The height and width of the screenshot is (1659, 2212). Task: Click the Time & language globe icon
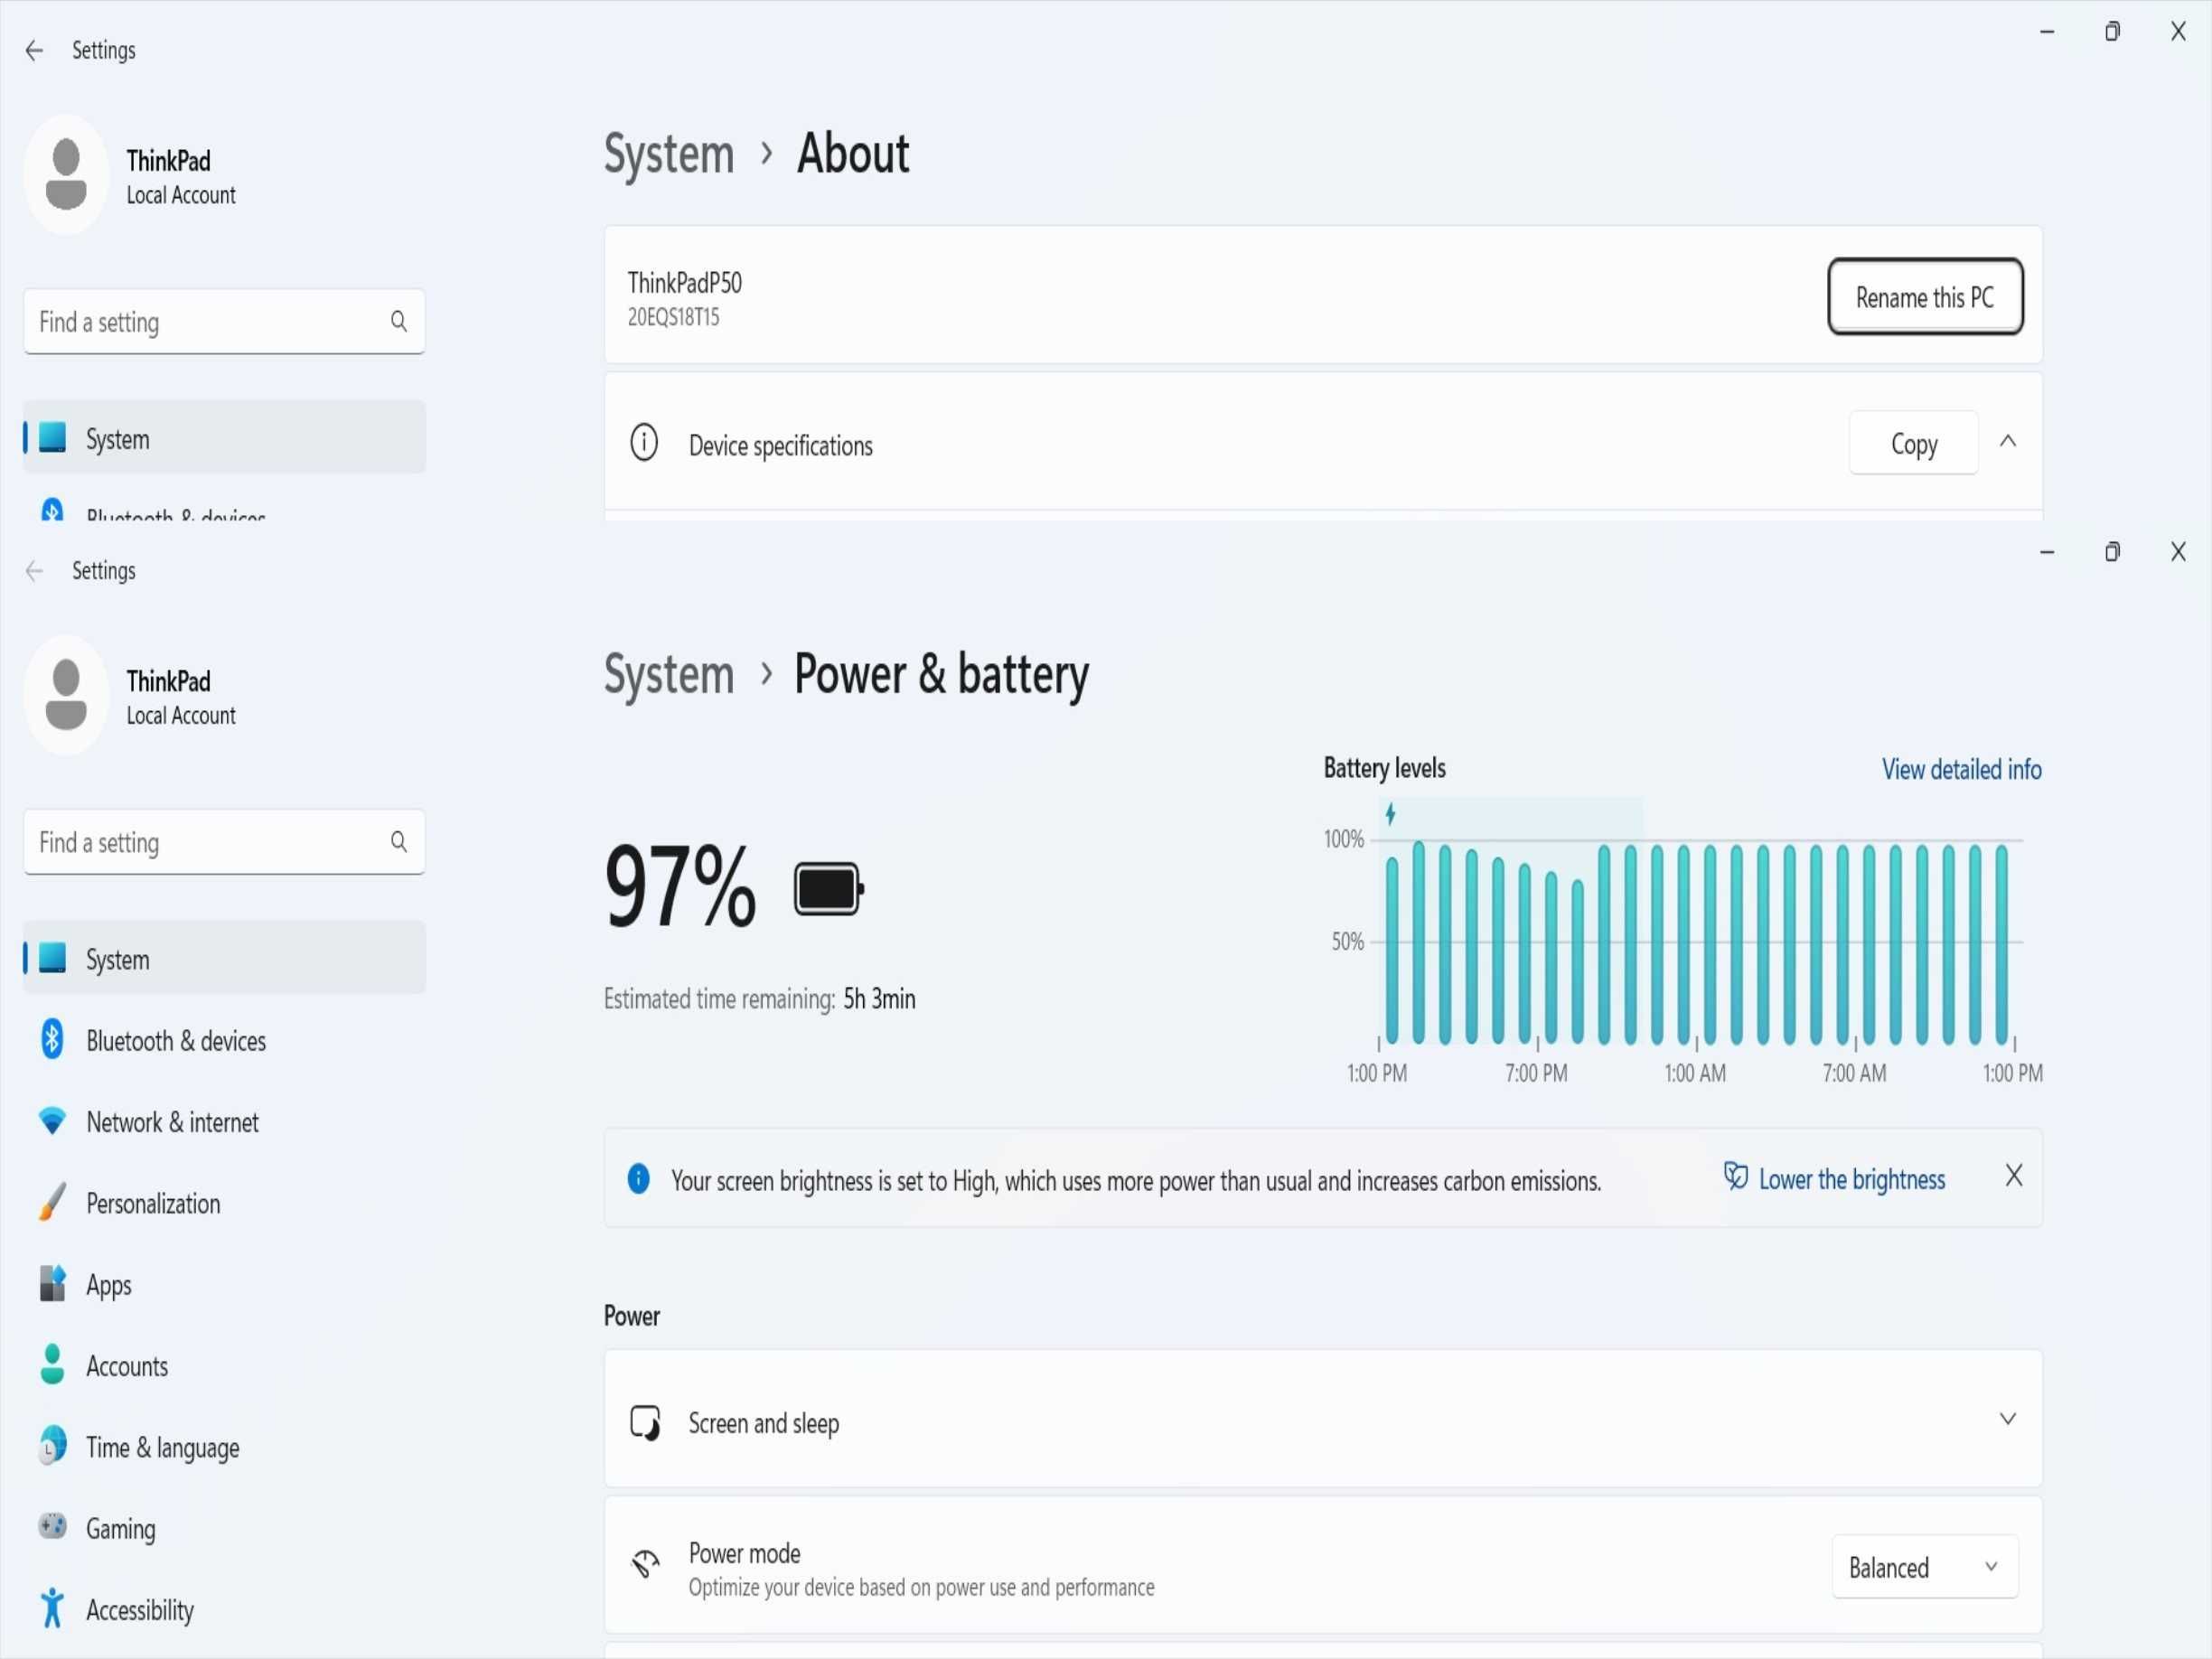[x=52, y=1446]
